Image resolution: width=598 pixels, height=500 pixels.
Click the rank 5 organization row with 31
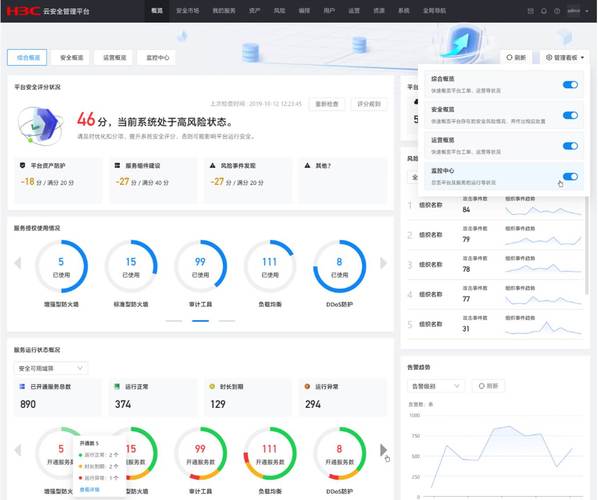click(495, 324)
